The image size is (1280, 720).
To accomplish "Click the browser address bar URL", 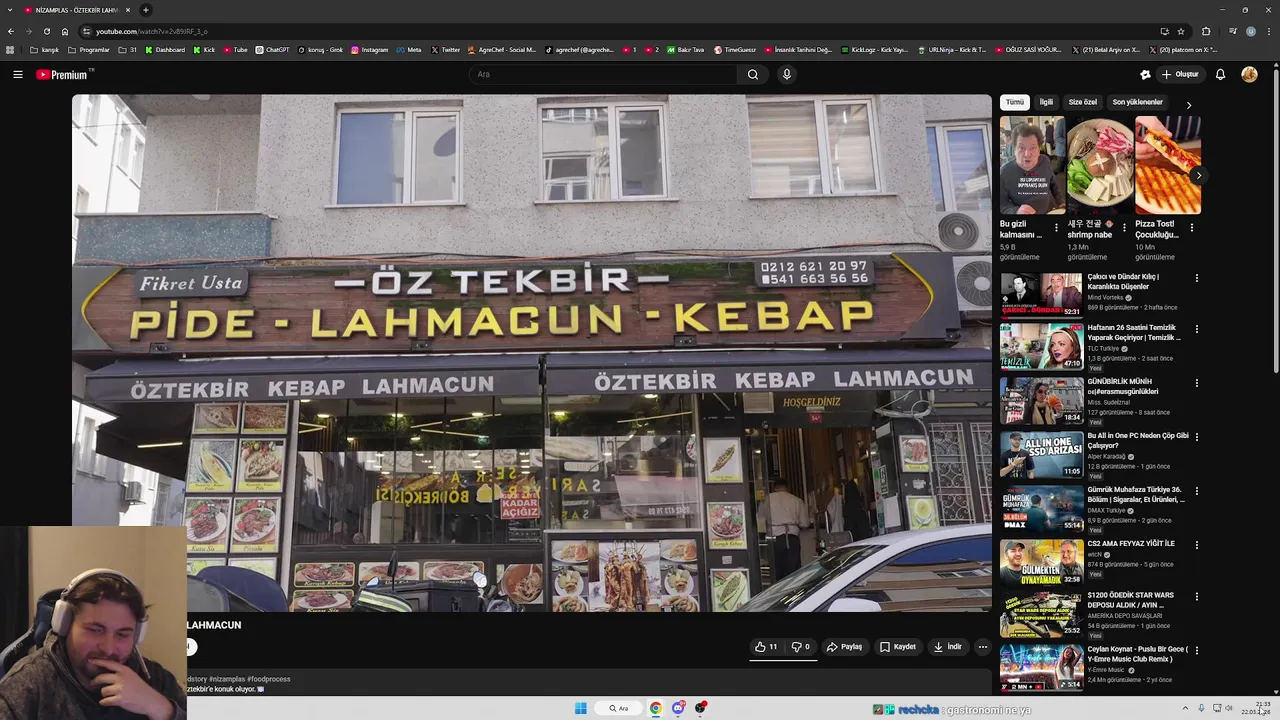I will coord(151,31).
